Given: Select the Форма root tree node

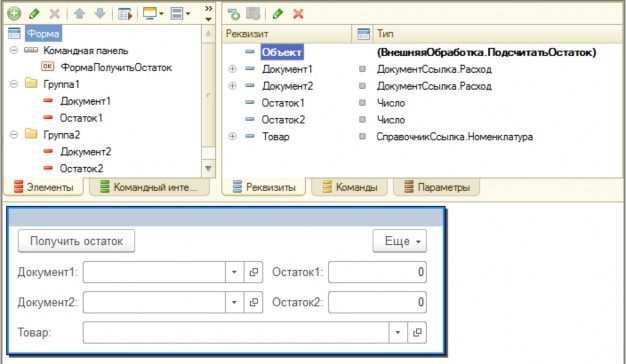Looking at the screenshot, I should pos(43,34).
